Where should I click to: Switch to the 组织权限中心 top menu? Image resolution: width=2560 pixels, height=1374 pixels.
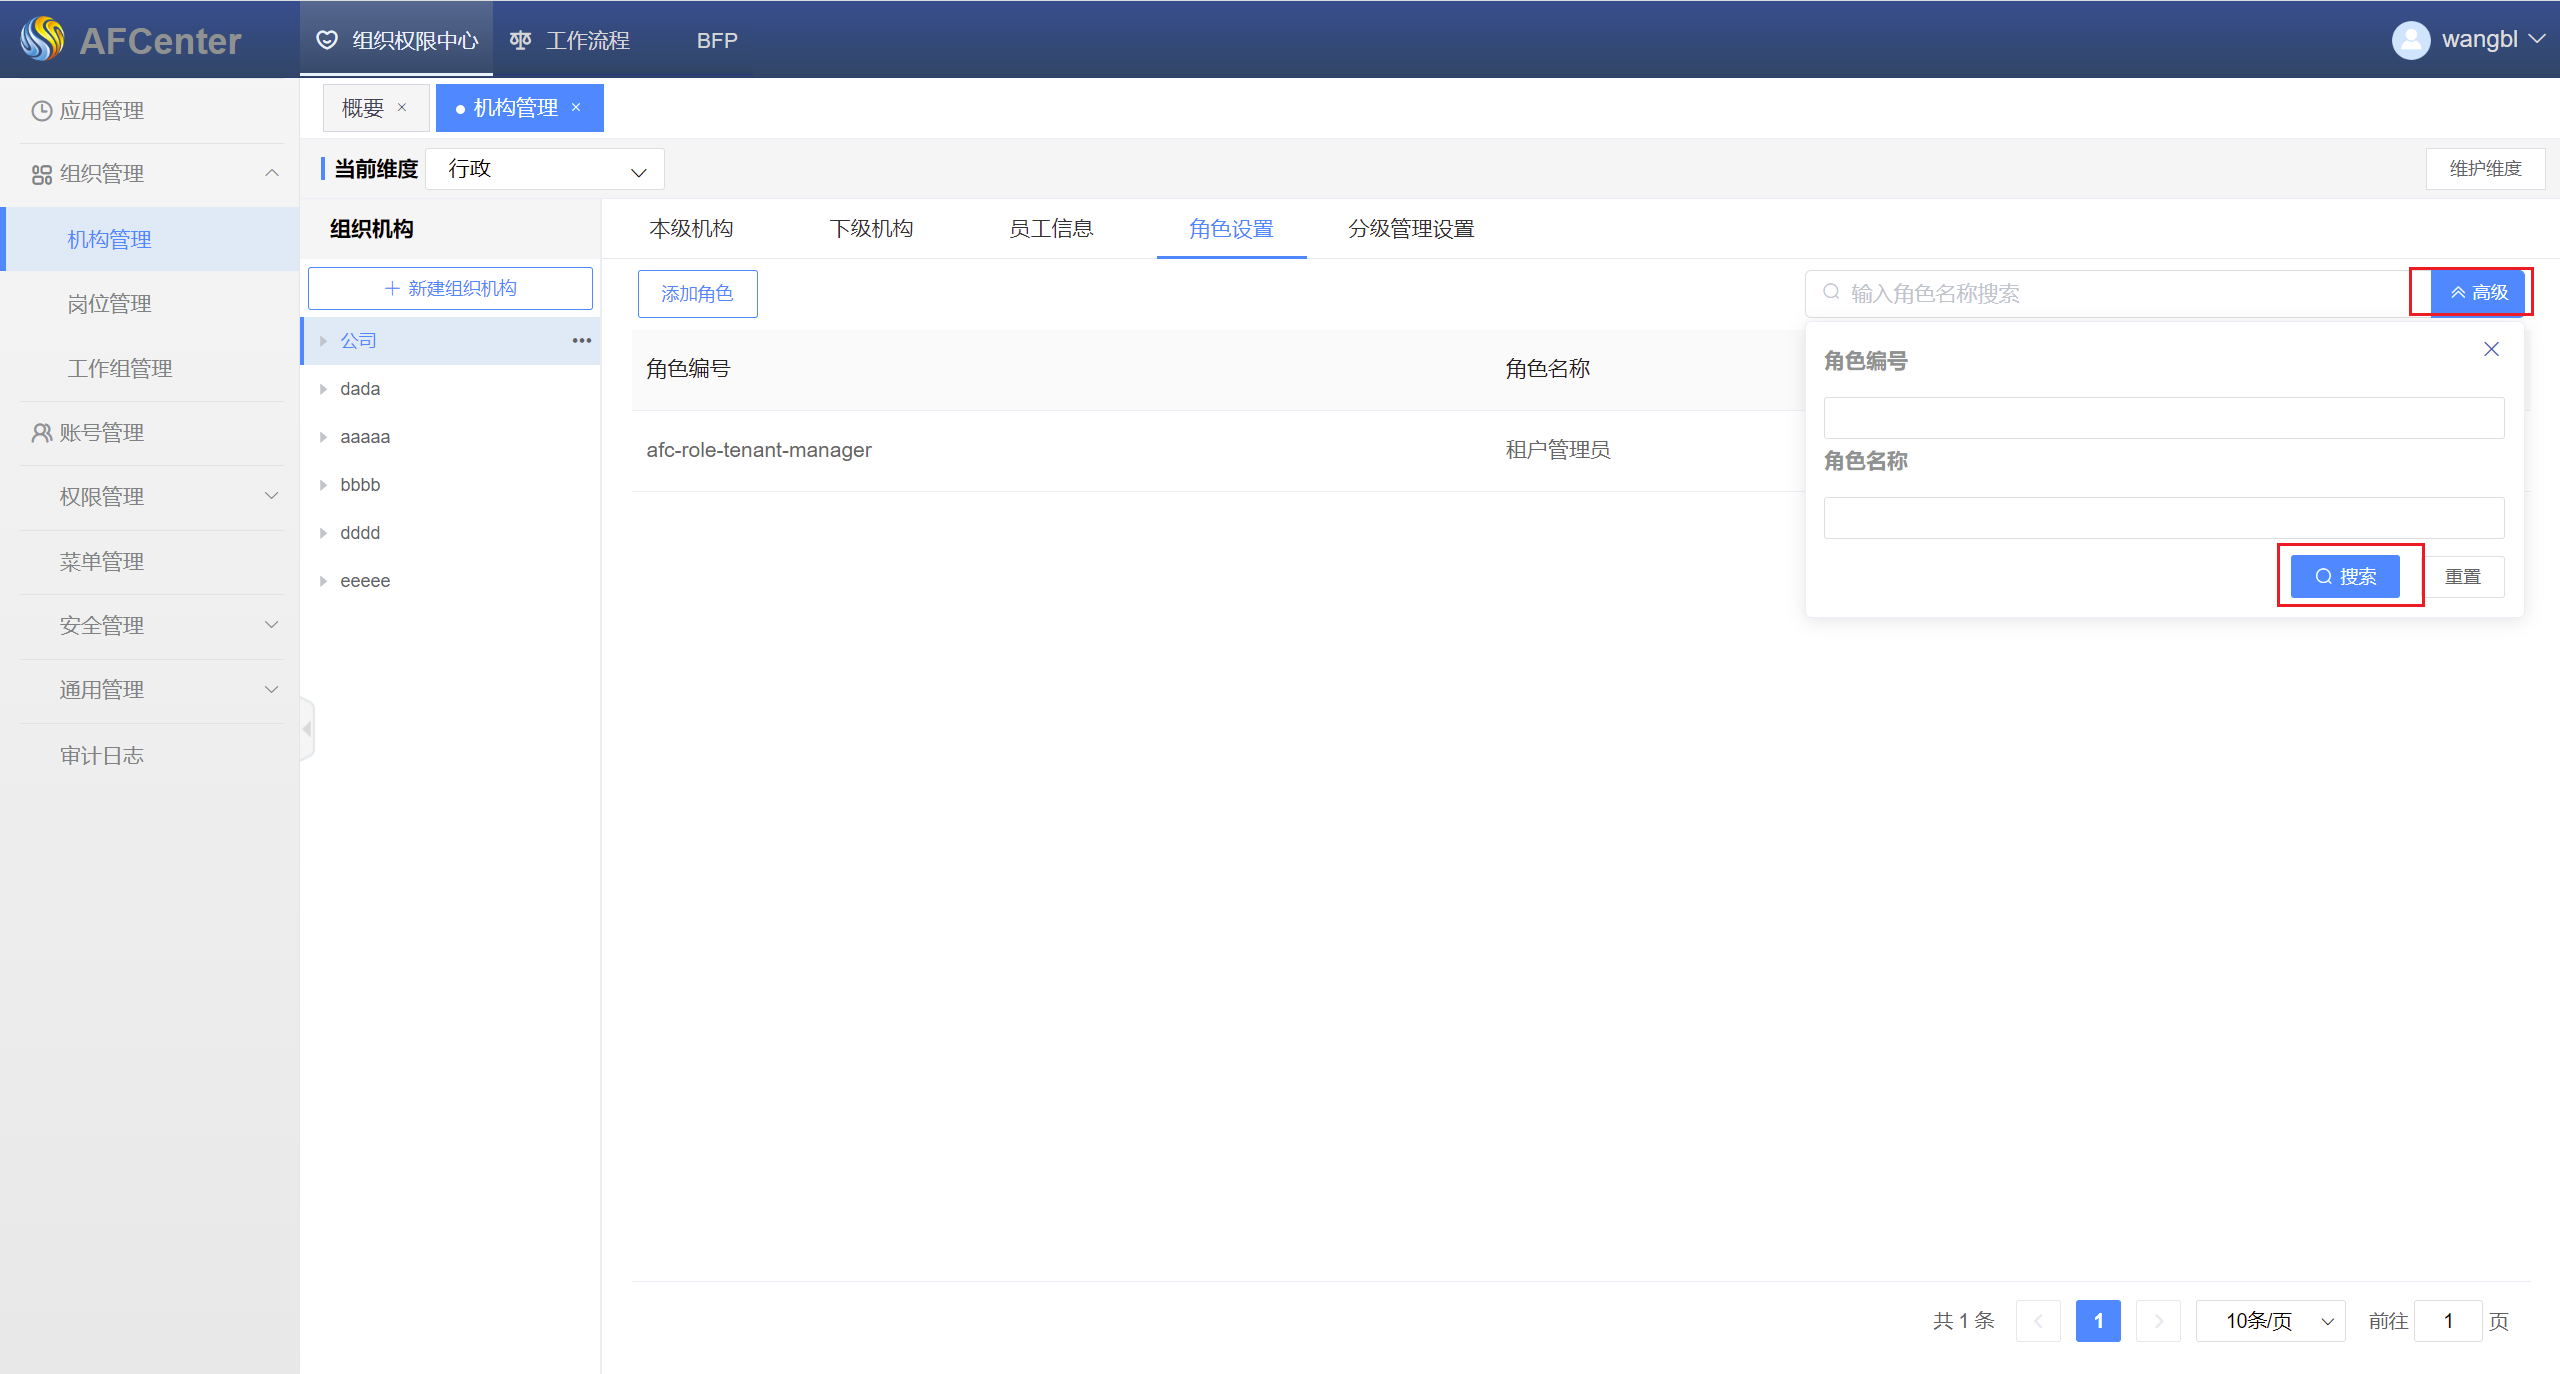click(x=397, y=40)
